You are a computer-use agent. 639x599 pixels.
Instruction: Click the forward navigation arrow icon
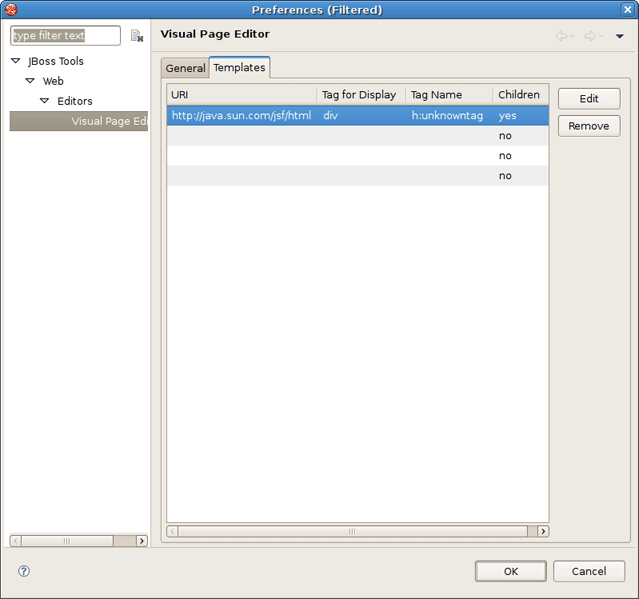pos(590,36)
